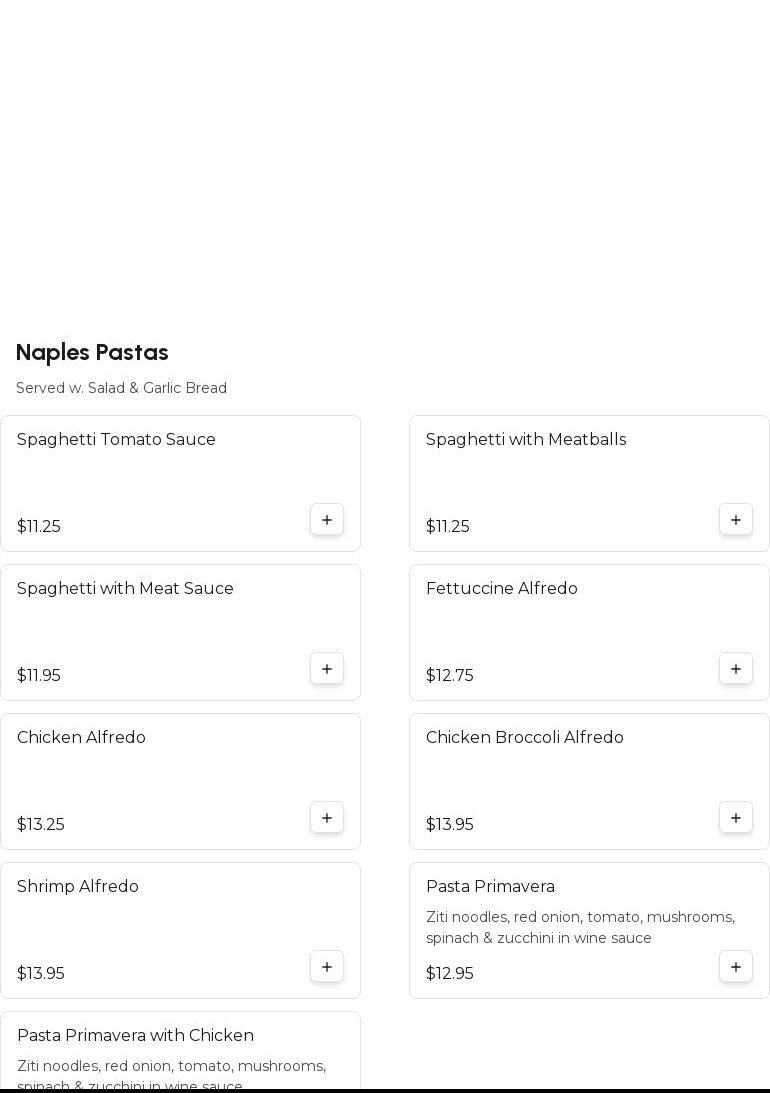
Task: Hit the plus icon on Pasta Primavera
Action: point(736,967)
